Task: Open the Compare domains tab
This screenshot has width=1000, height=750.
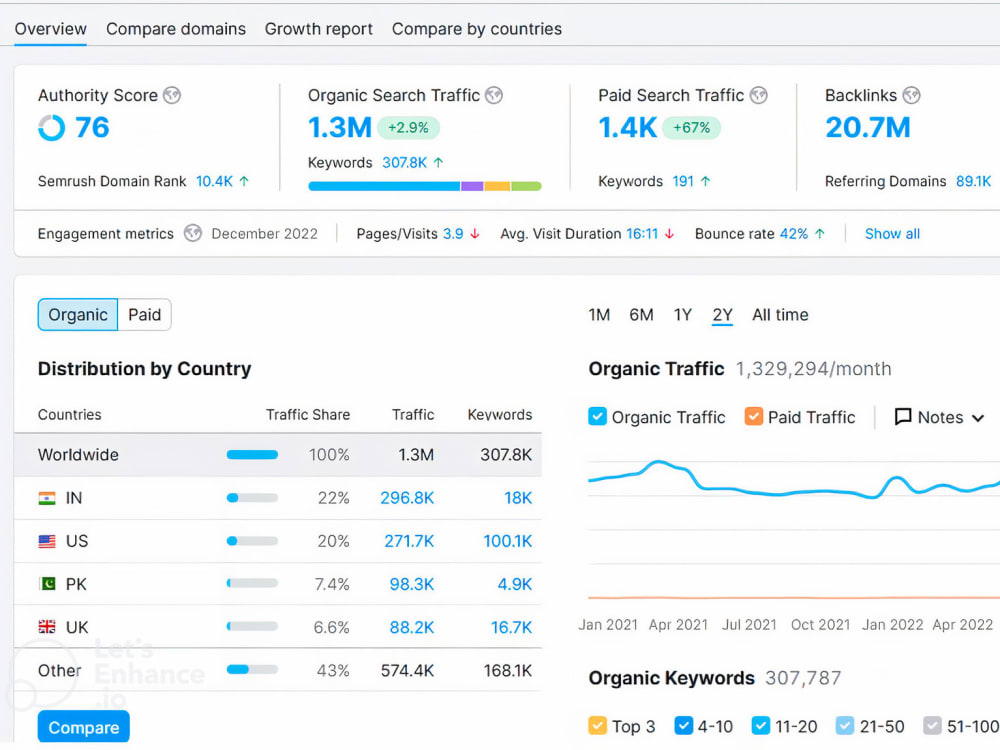Action: click(x=175, y=29)
